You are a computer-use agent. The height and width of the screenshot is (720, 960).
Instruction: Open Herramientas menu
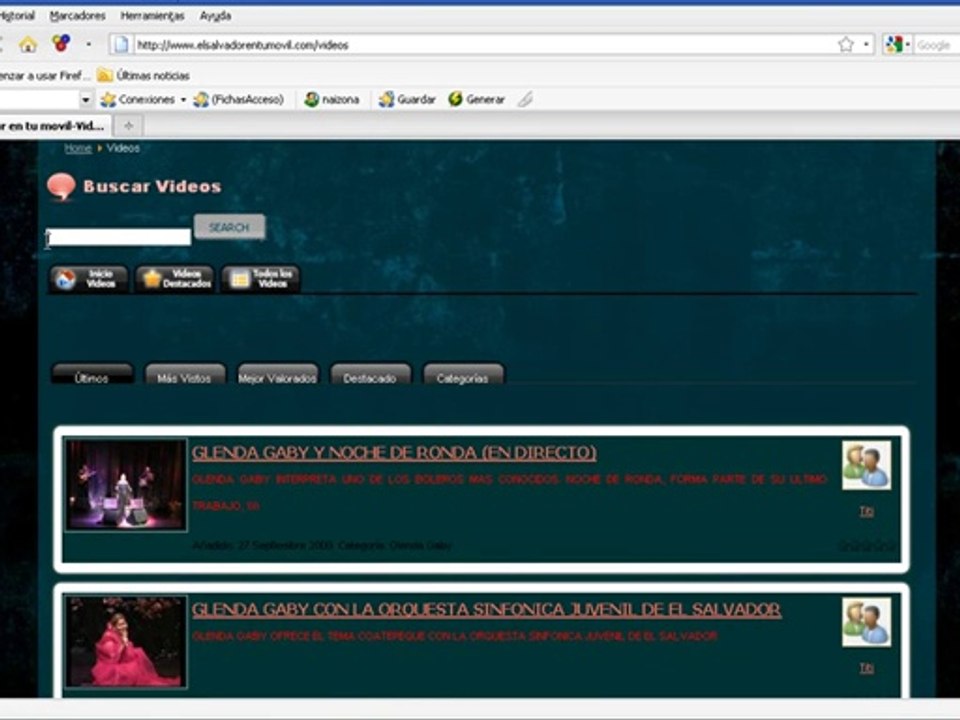tap(152, 16)
